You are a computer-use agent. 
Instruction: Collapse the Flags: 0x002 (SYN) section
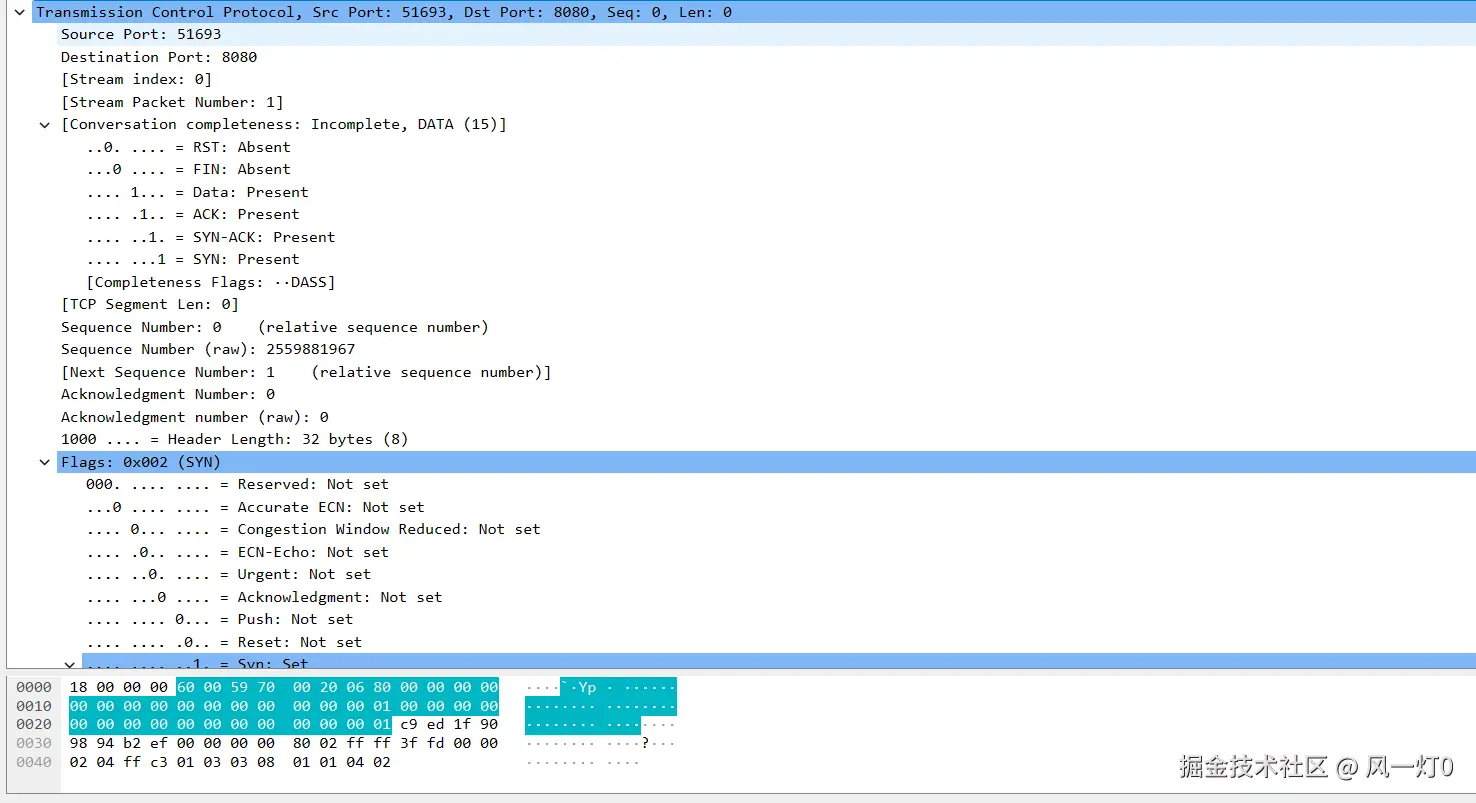44,462
